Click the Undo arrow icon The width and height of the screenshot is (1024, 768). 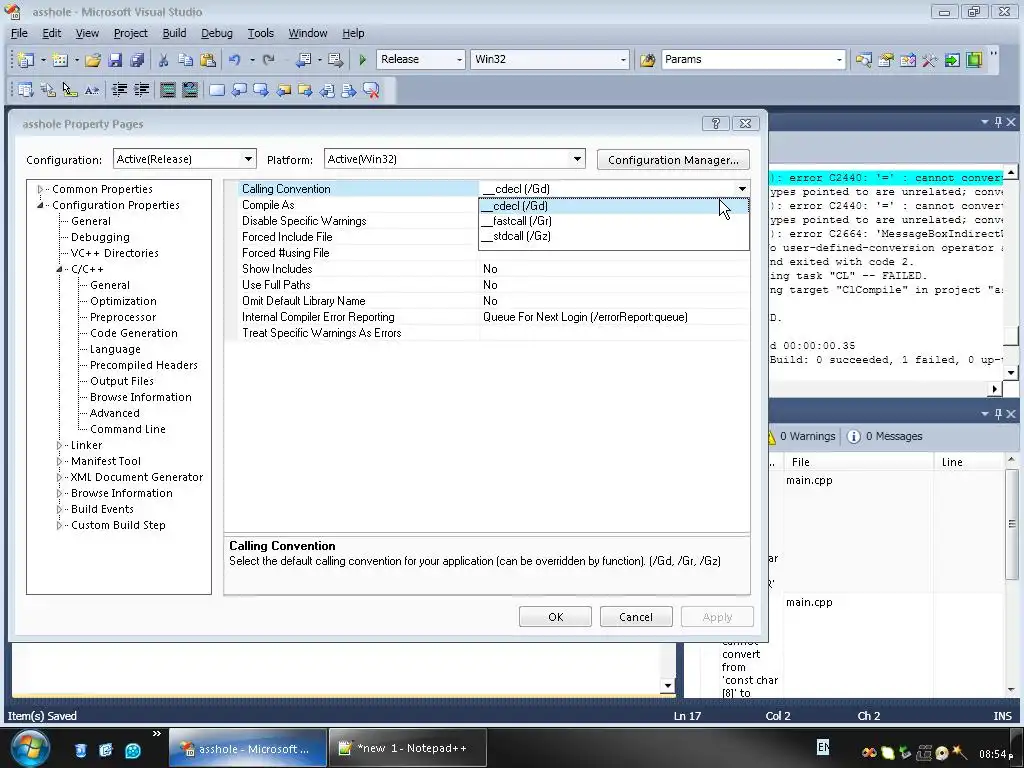tap(234, 60)
